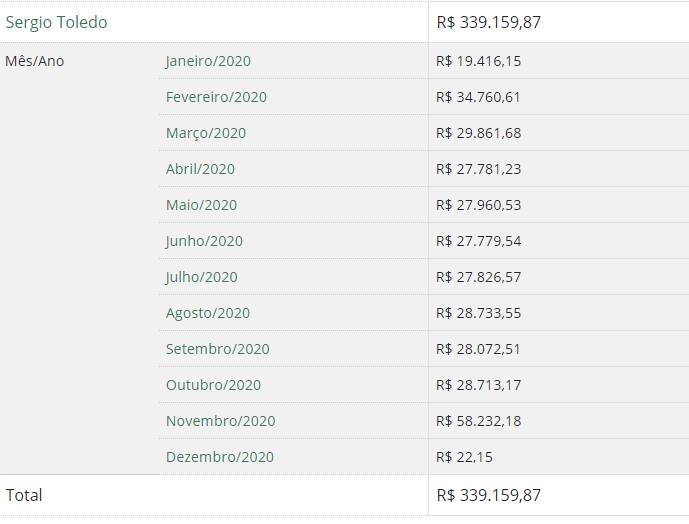Click the Novembro value R$ 58.232,18
This screenshot has width=689, height=524.
click(x=479, y=421)
